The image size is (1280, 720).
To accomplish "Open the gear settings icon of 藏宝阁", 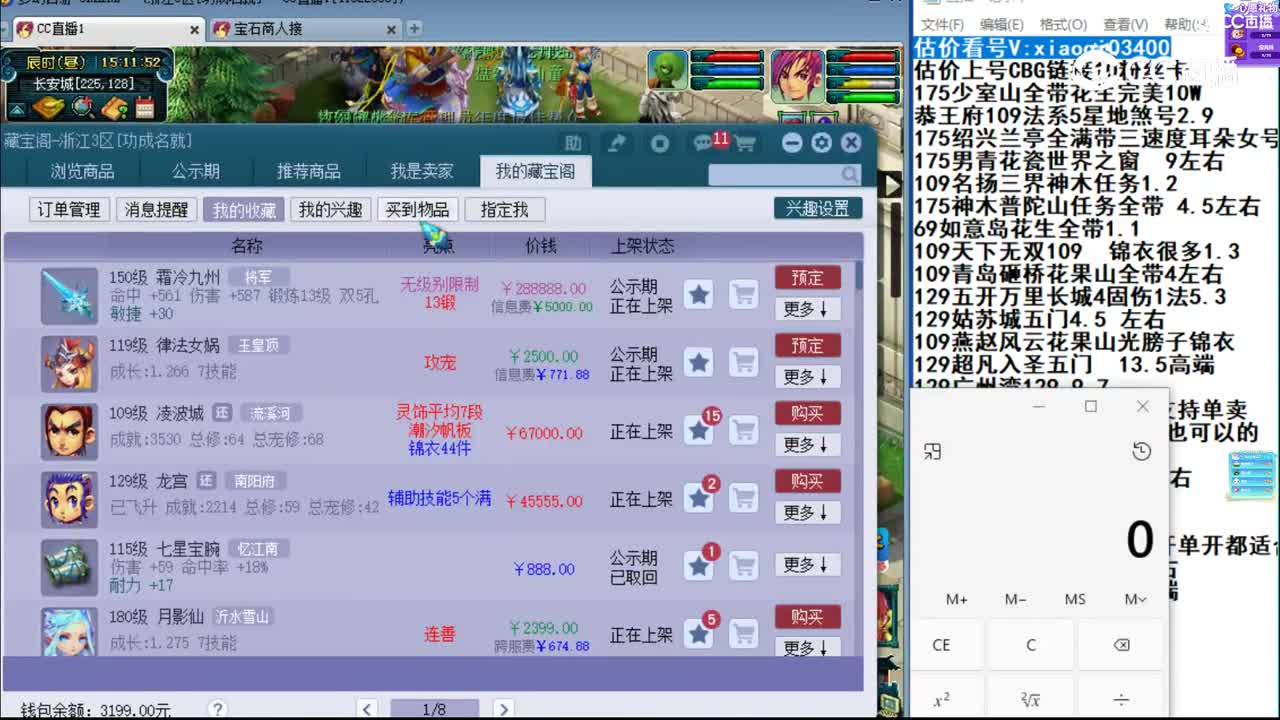I will pyautogui.click(x=822, y=143).
